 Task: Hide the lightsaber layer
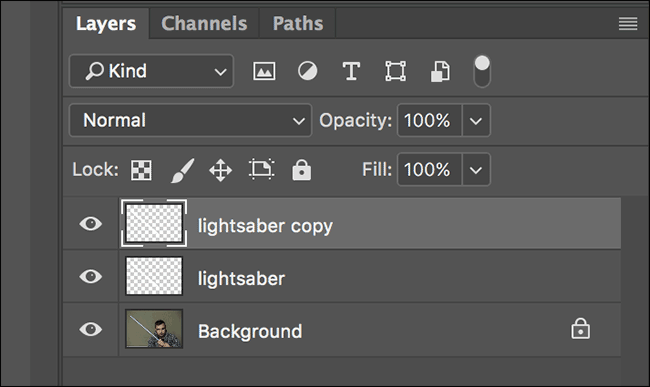click(91, 276)
